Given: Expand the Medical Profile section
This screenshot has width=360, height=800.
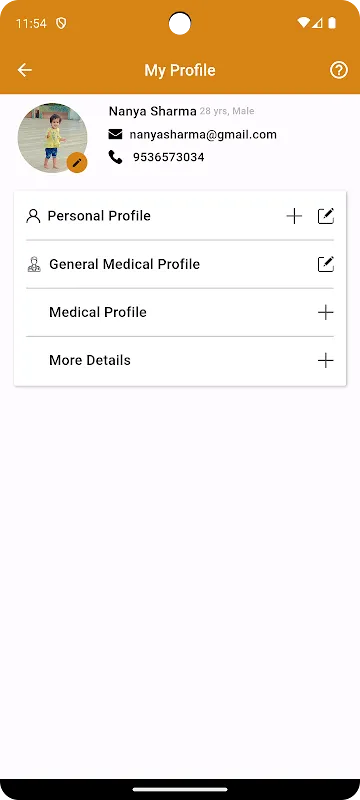Looking at the screenshot, I should click(325, 312).
